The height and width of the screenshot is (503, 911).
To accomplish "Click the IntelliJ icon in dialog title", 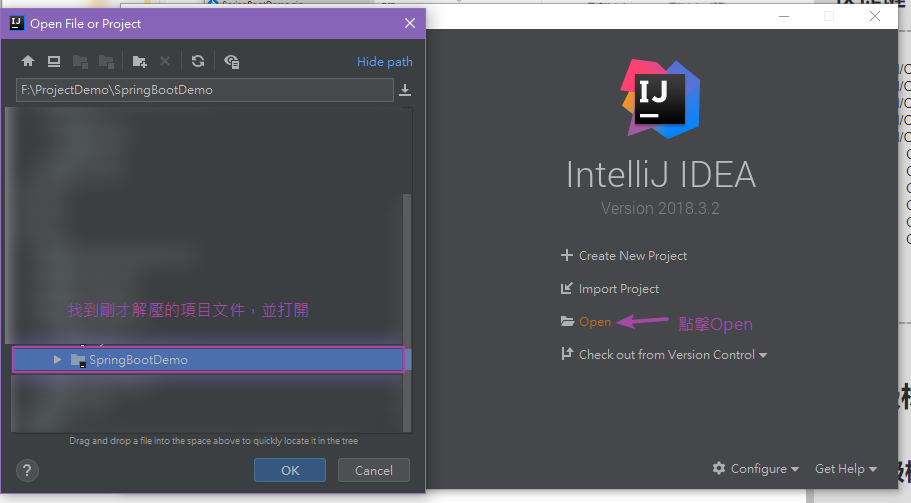I will pos(16,23).
